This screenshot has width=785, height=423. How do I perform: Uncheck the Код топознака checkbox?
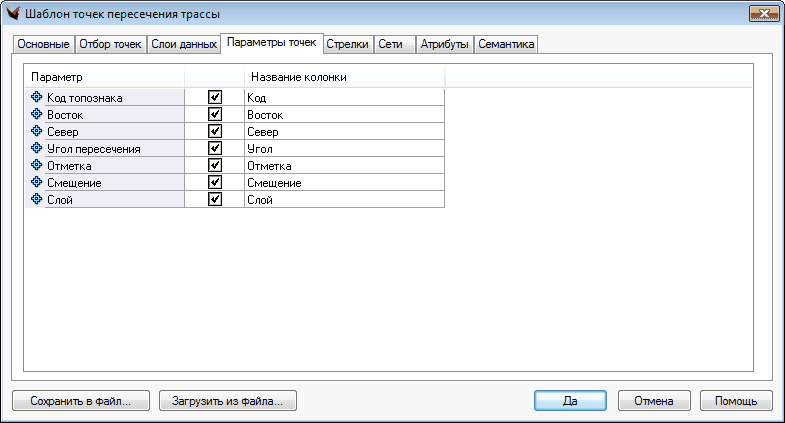pos(214,97)
